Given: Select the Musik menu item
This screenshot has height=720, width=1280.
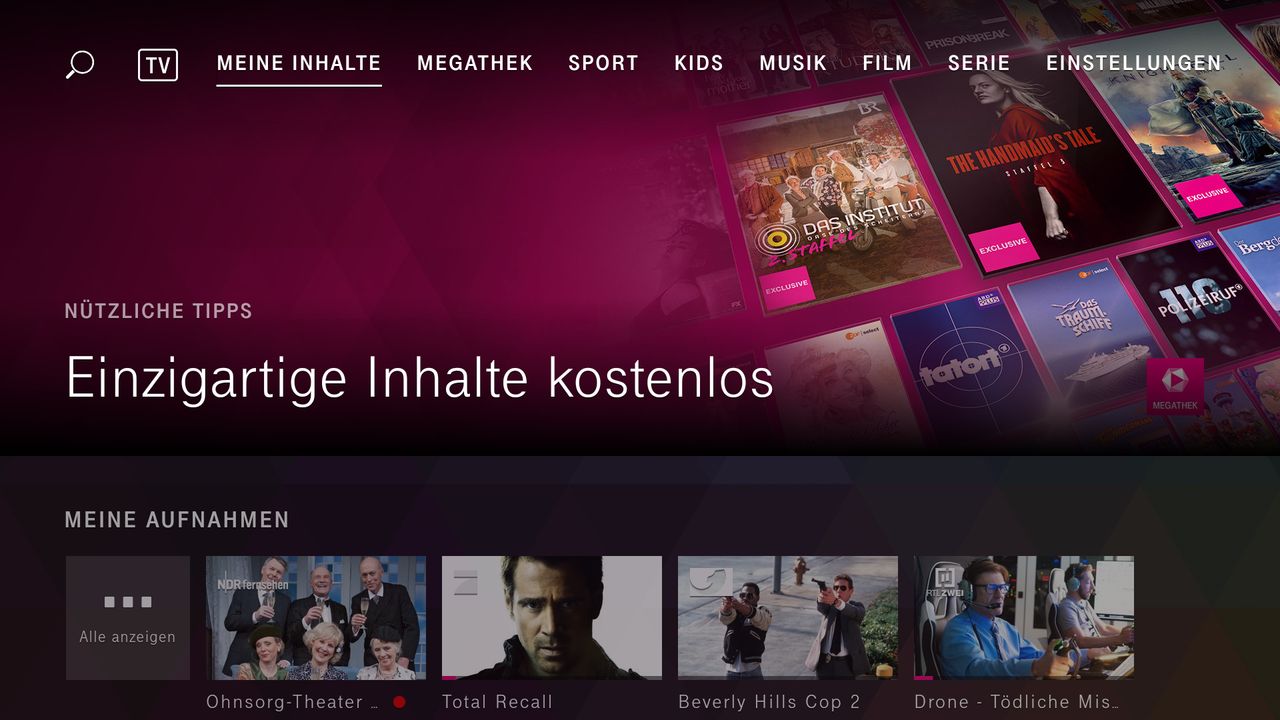Looking at the screenshot, I should 793,64.
